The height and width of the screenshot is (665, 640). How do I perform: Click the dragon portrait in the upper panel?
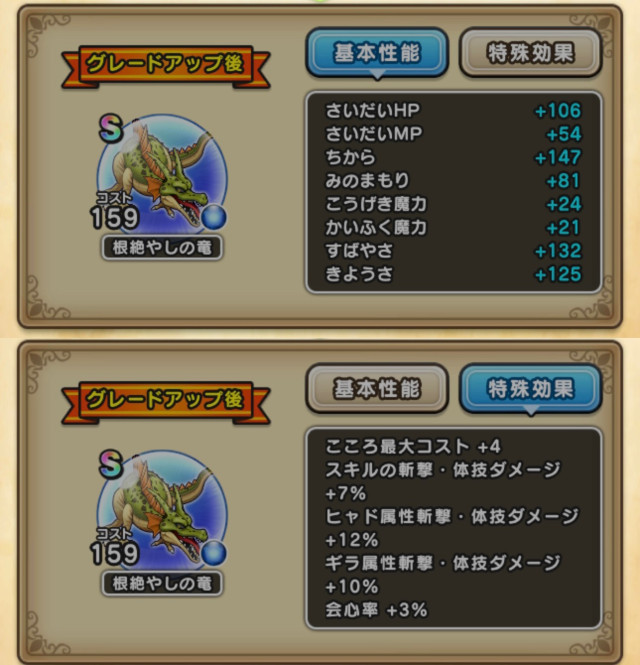coord(162,176)
